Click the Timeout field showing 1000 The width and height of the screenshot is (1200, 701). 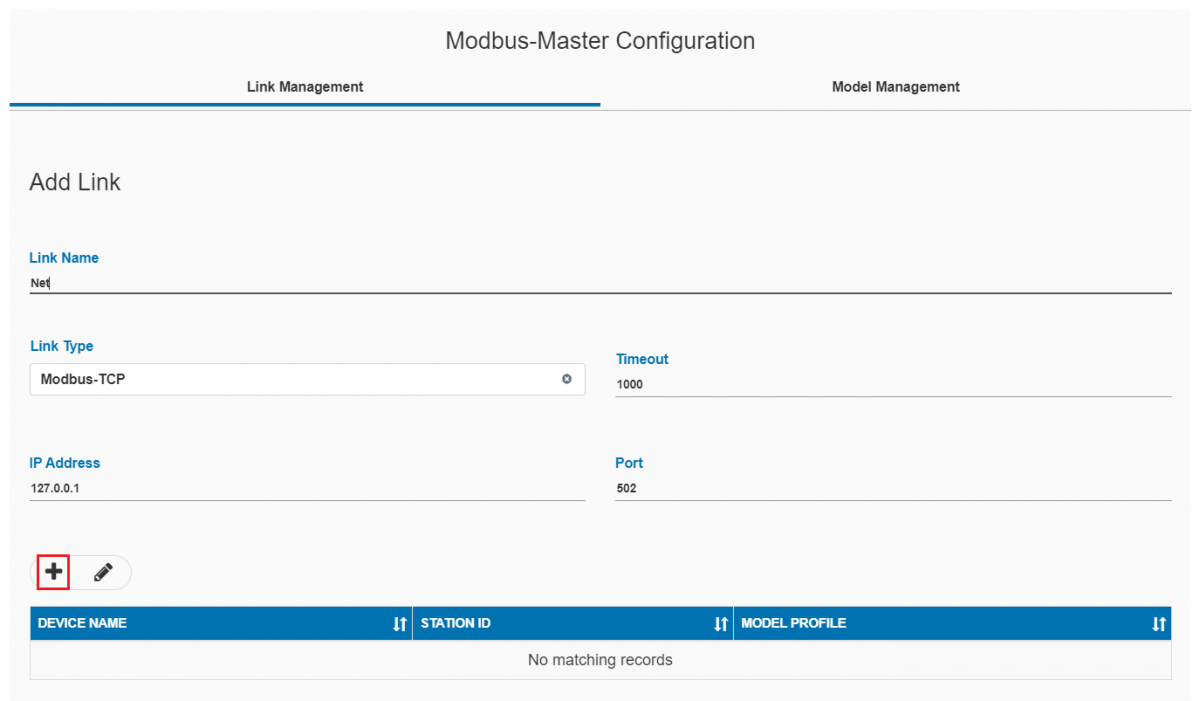(x=890, y=383)
